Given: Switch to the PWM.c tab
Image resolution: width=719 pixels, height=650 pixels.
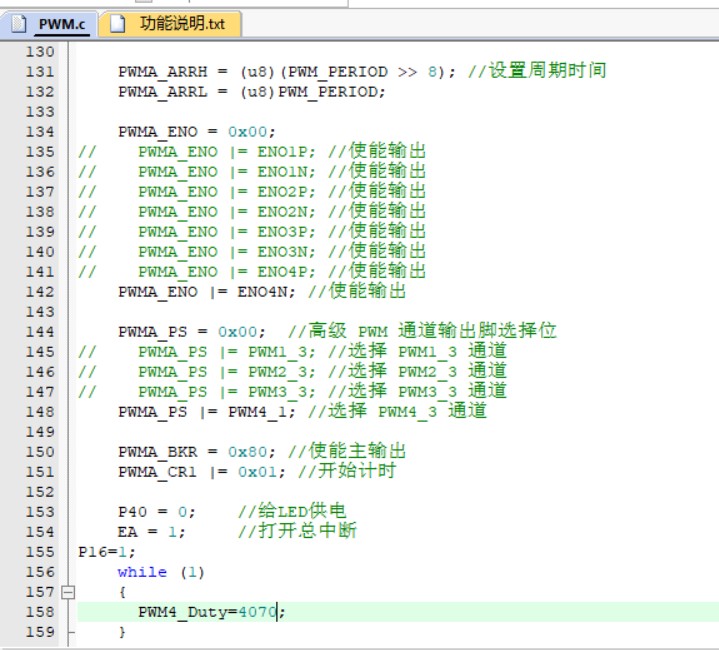Looking at the screenshot, I should [x=60, y=25].
